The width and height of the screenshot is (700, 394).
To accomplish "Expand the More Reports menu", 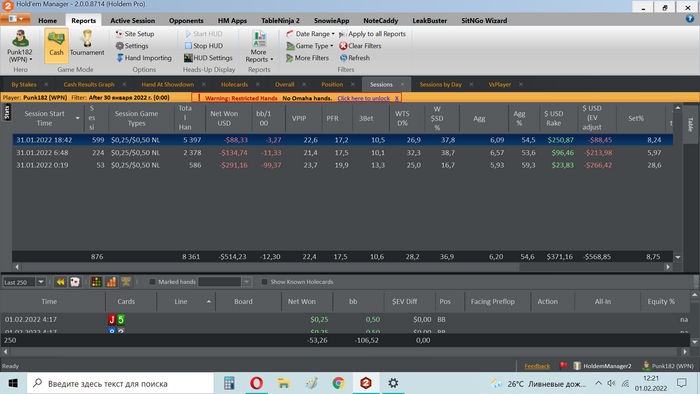I will (259, 47).
